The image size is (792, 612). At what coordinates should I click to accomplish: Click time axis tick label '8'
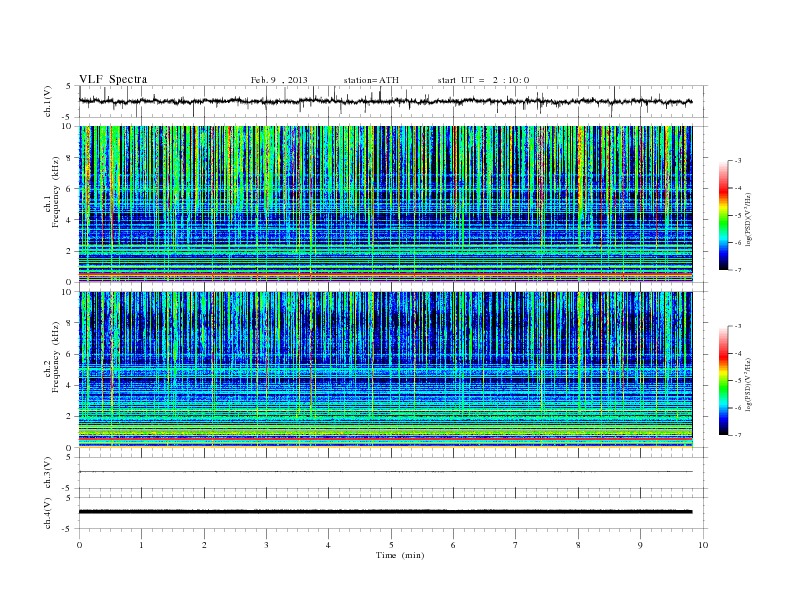(x=578, y=545)
